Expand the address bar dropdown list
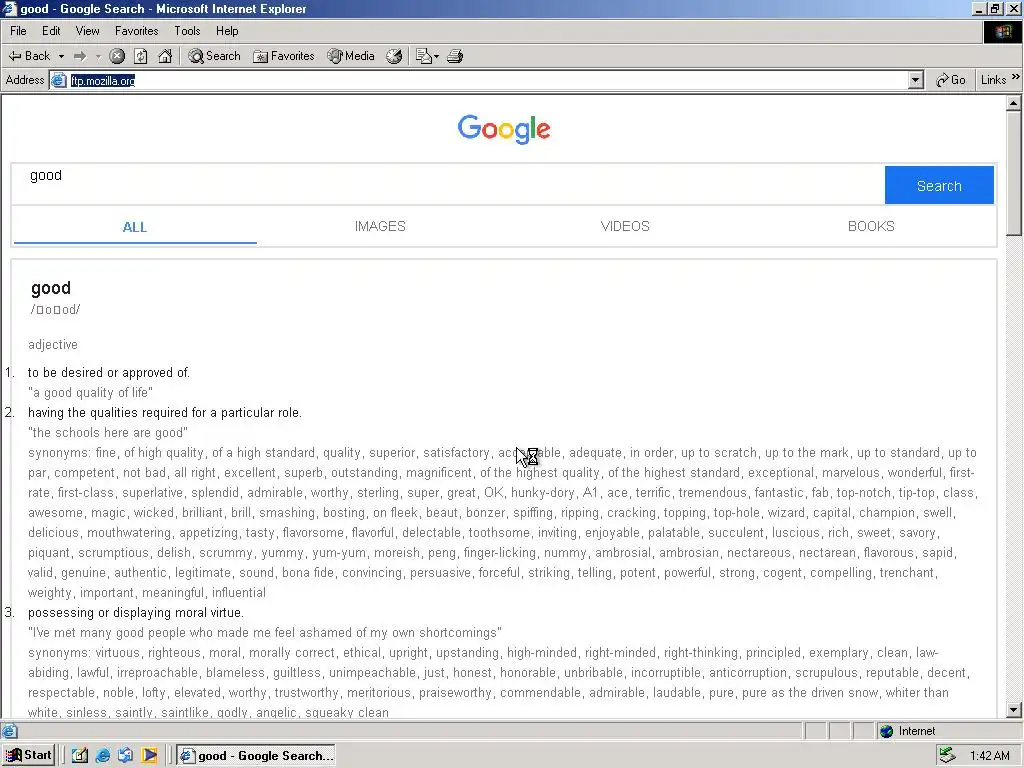Viewport: 1024px width, 768px height. pyautogui.click(x=916, y=80)
